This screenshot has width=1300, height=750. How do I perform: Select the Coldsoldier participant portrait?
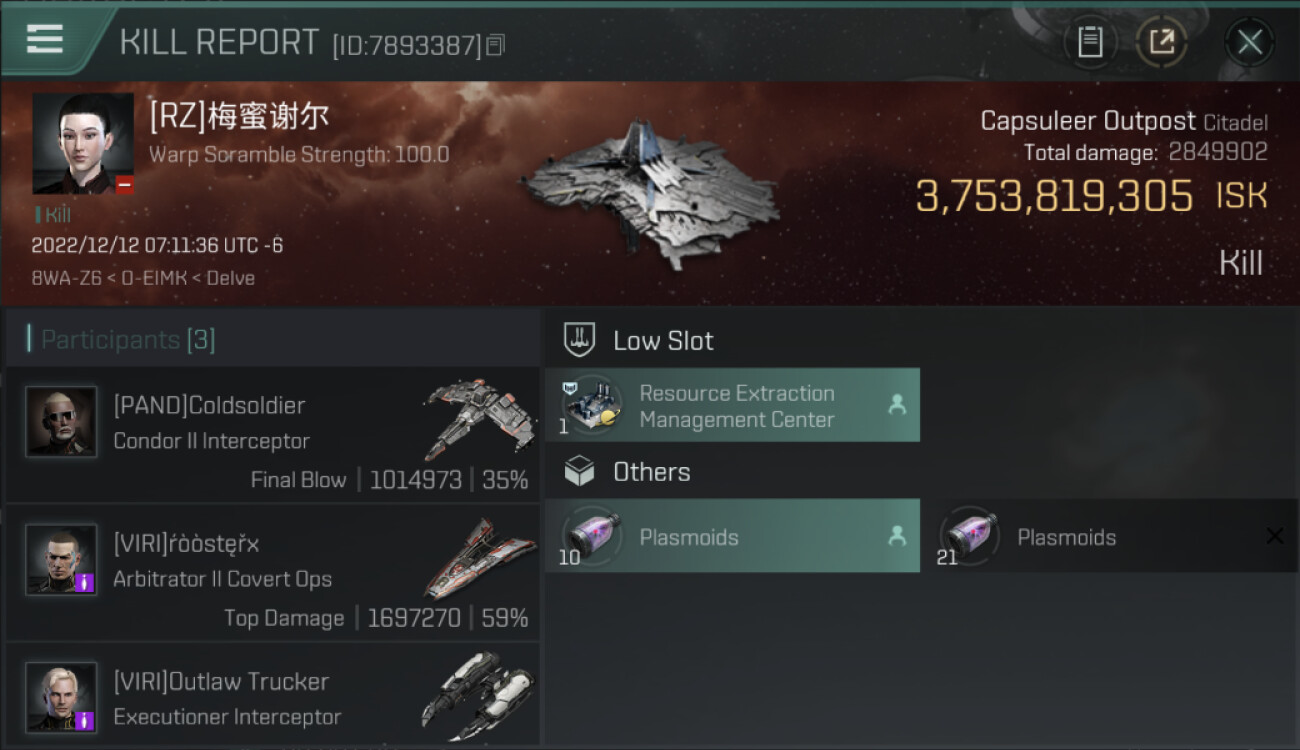61,422
